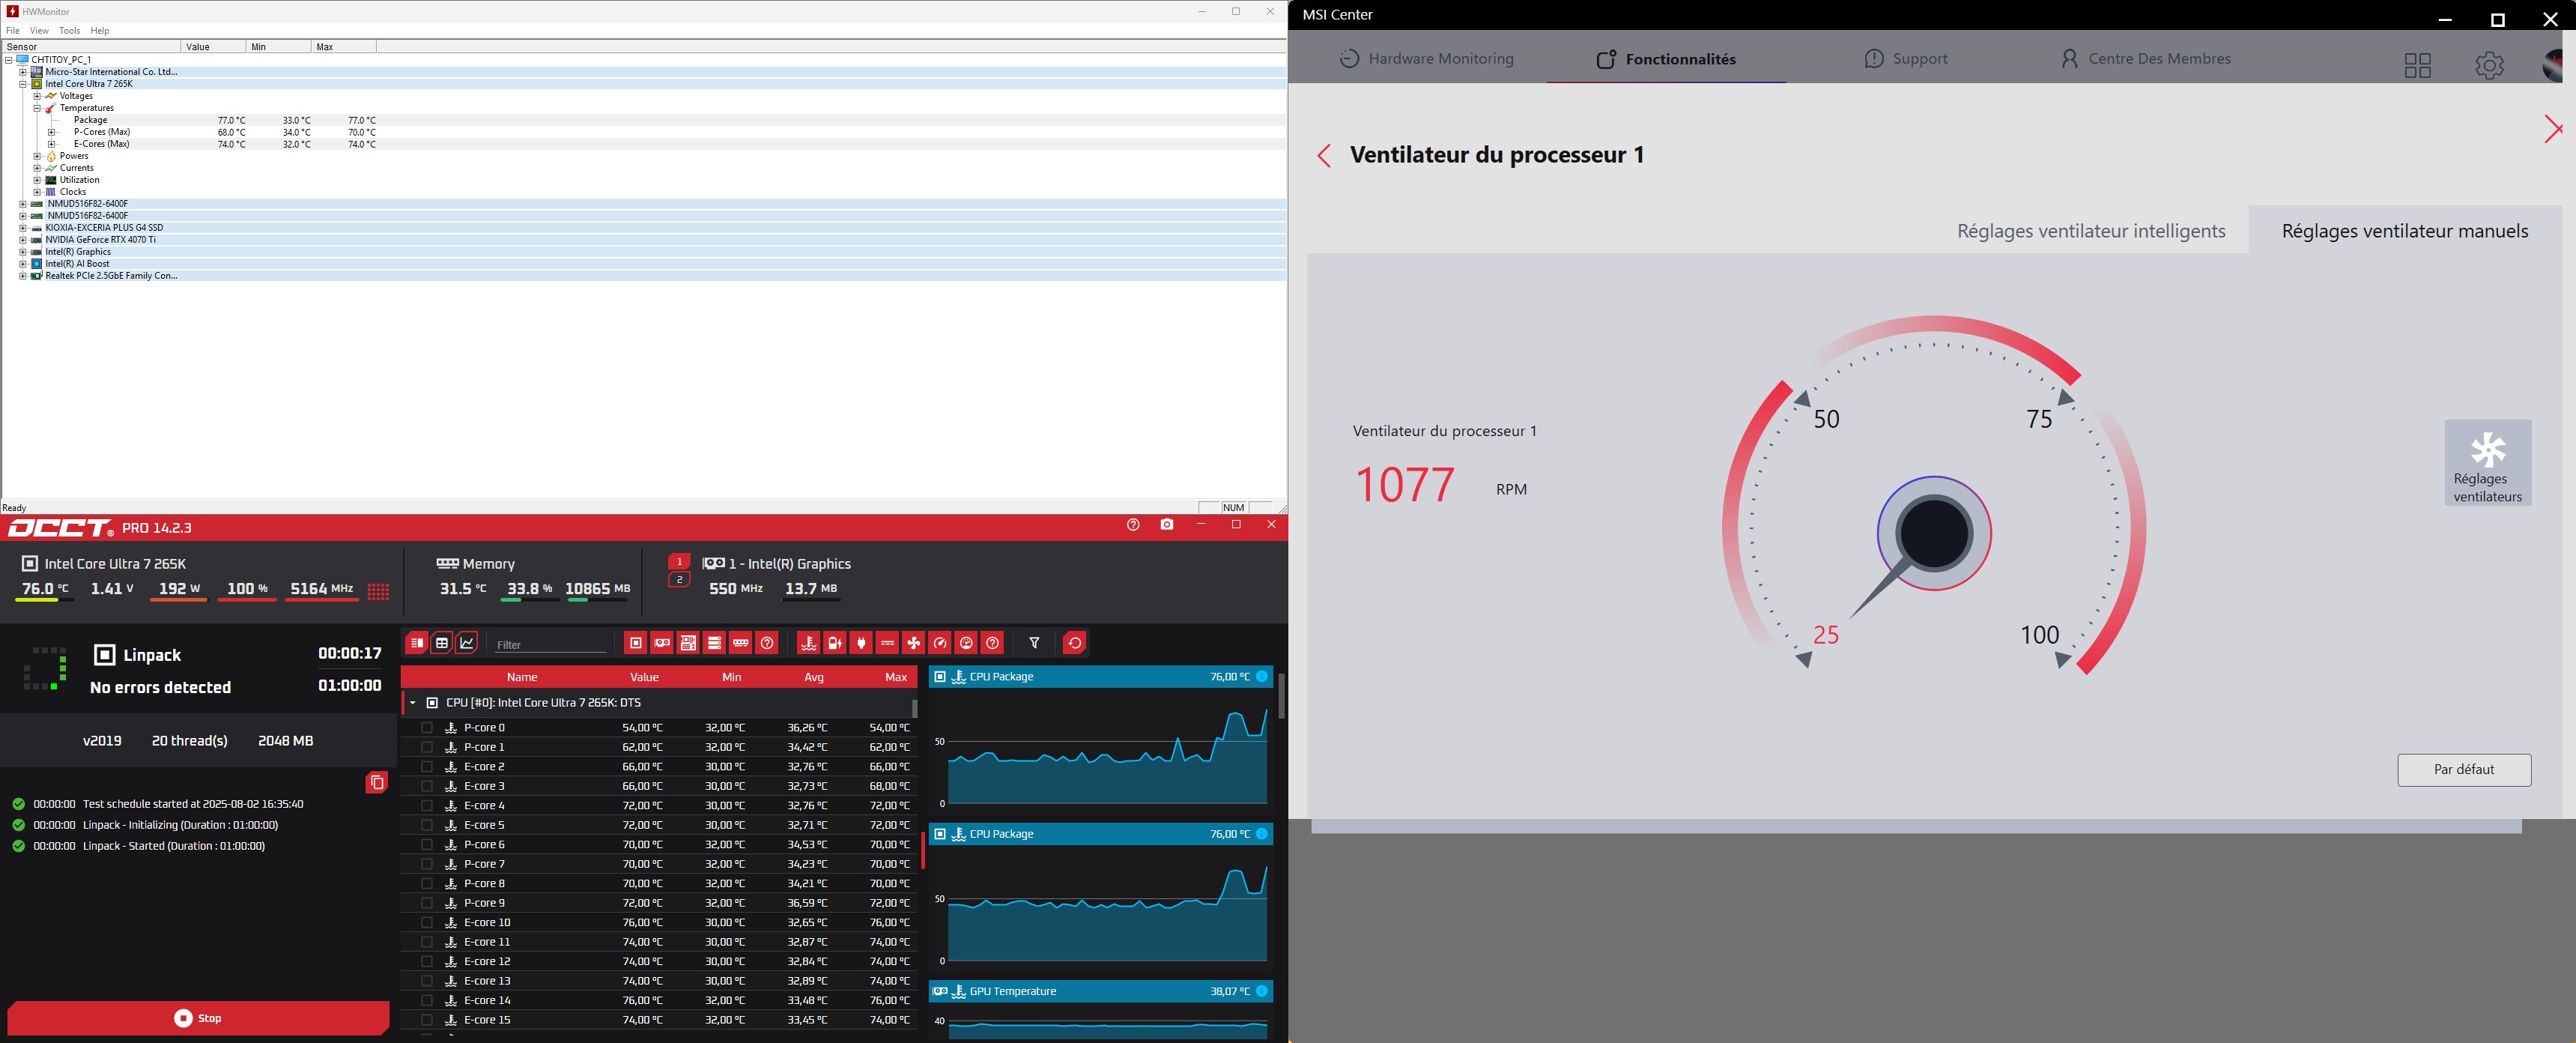Screen dimensions: 2576x1043
Task: Check the E-core 15 row checkbox
Action: coord(427,1020)
